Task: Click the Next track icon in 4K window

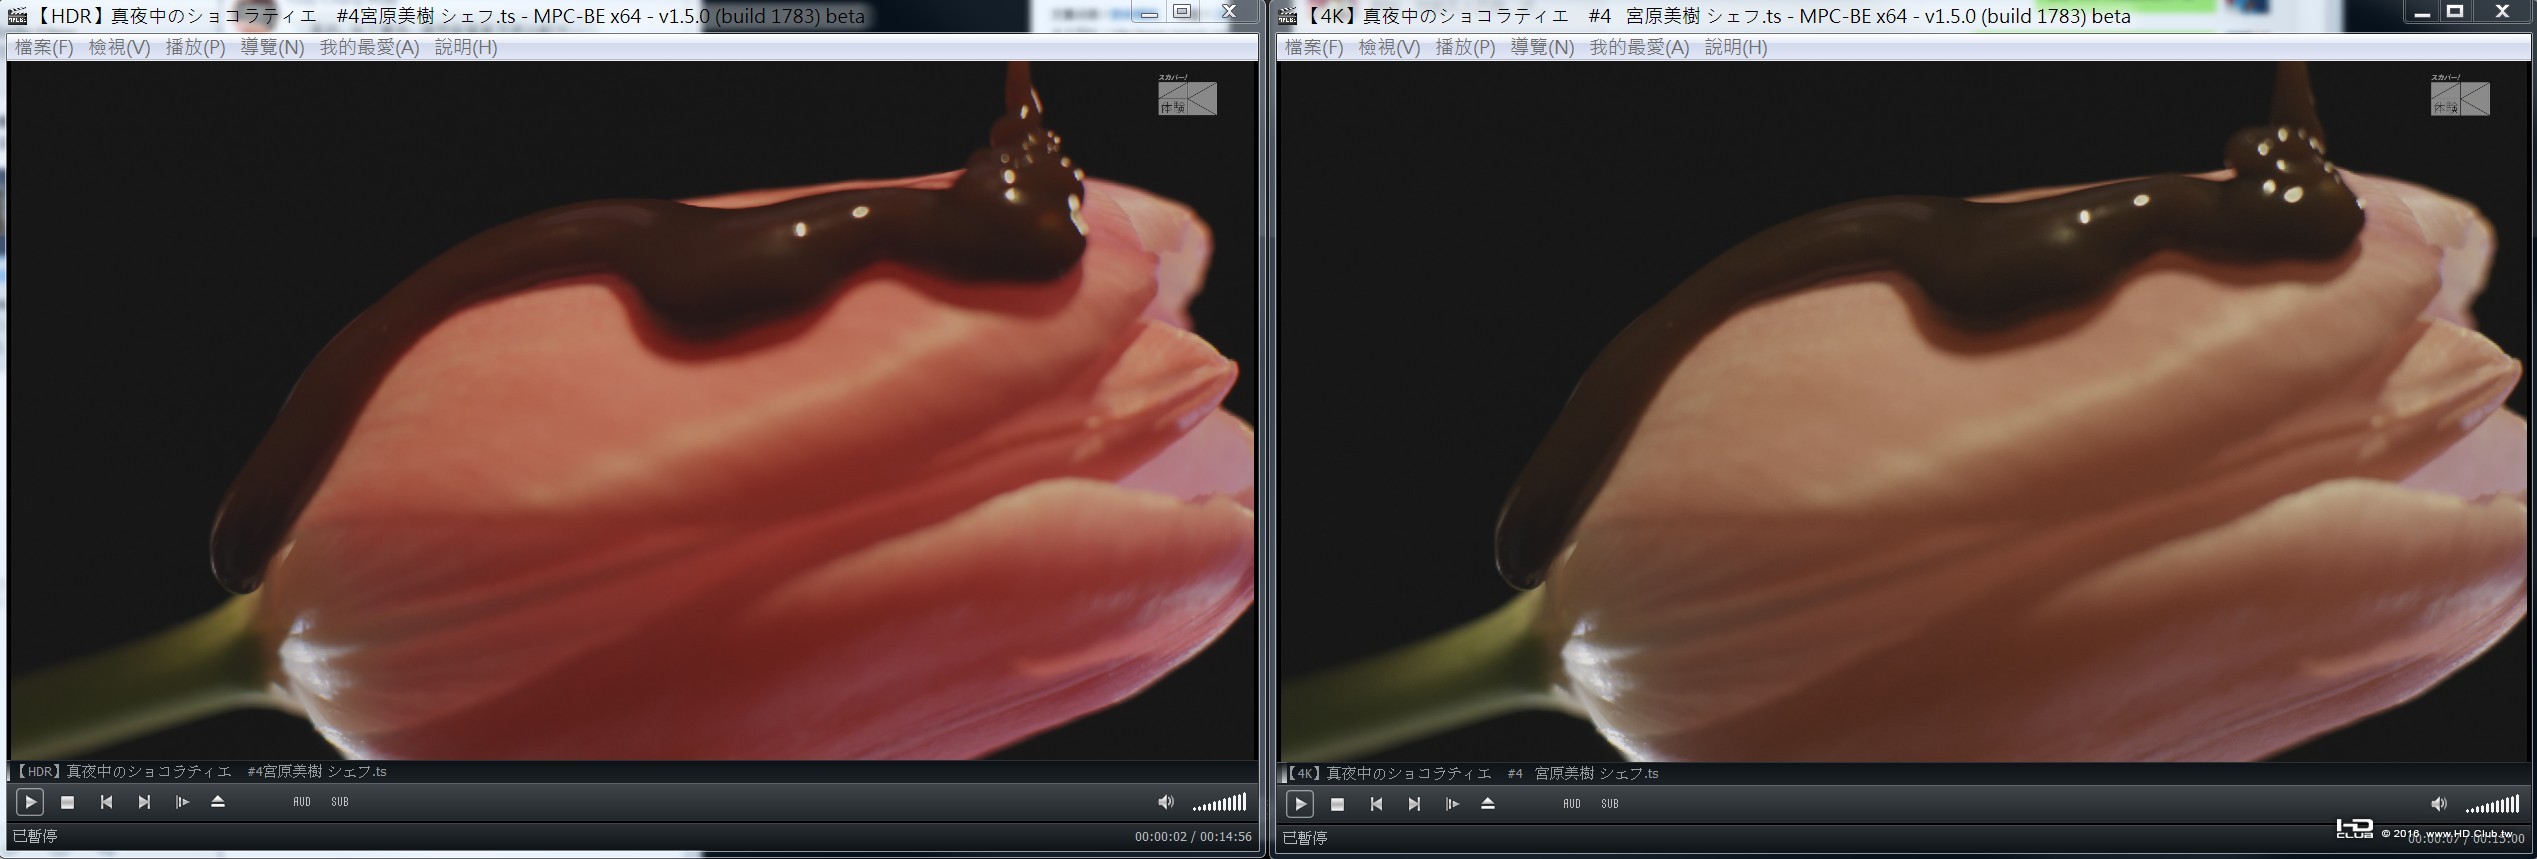Action: [x=1414, y=804]
